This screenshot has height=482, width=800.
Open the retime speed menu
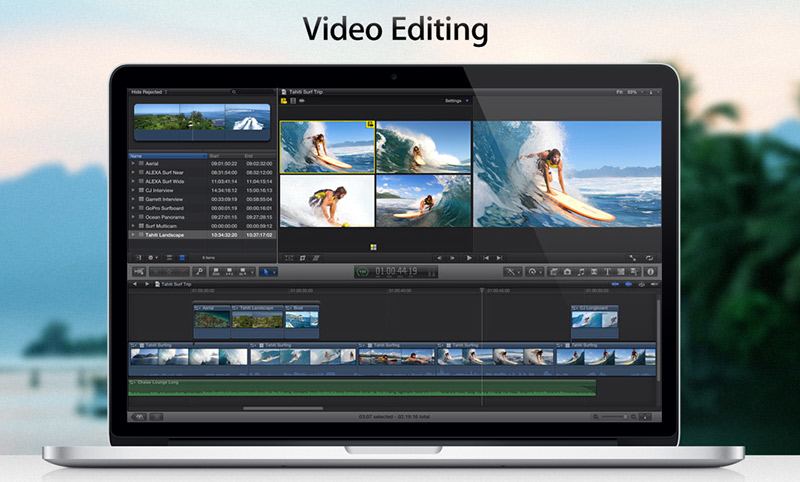534,272
